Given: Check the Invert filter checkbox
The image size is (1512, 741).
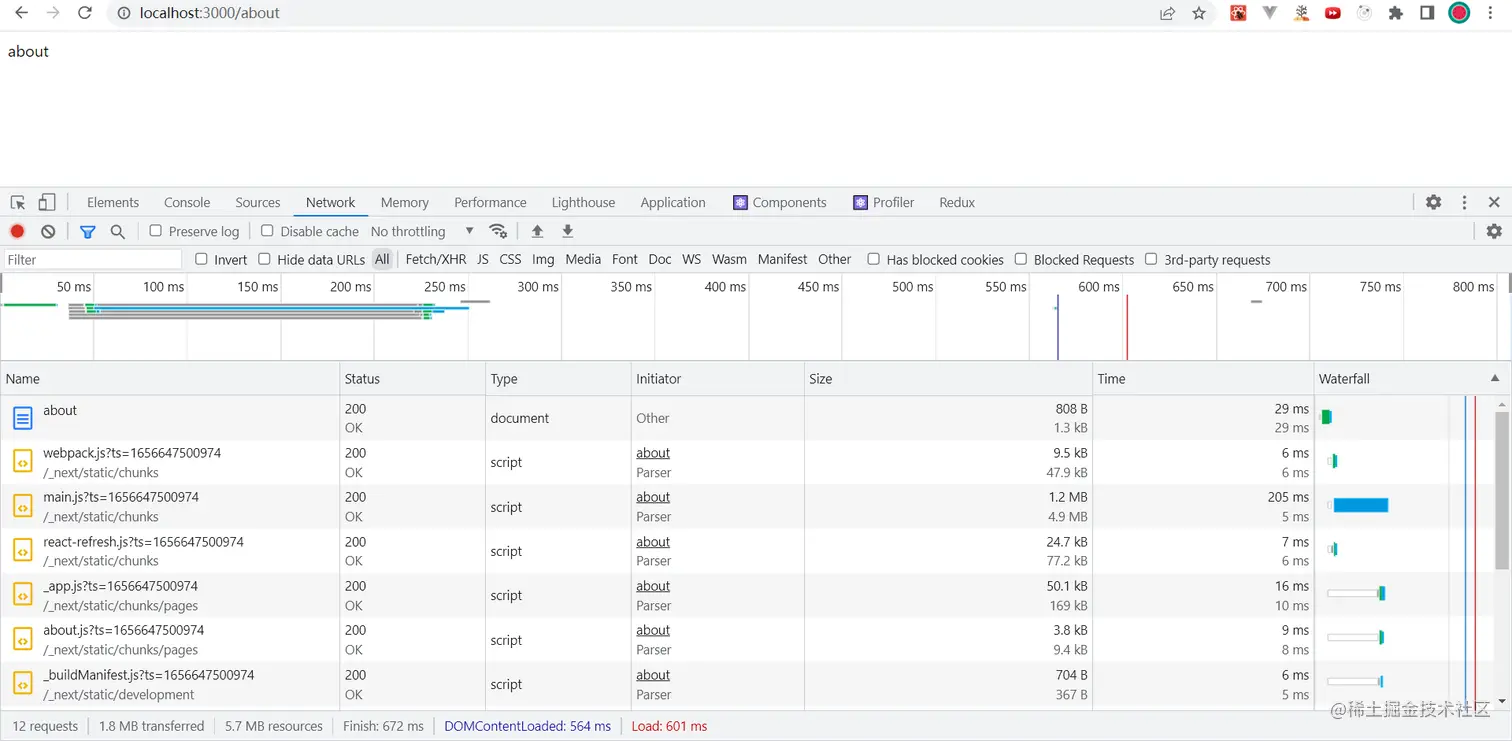Looking at the screenshot, I should 201,259.
